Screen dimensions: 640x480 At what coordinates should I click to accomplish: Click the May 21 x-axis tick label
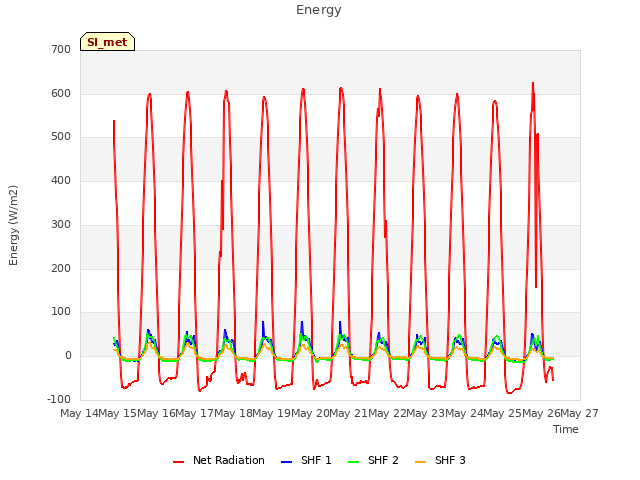click(x=349, y=413)
